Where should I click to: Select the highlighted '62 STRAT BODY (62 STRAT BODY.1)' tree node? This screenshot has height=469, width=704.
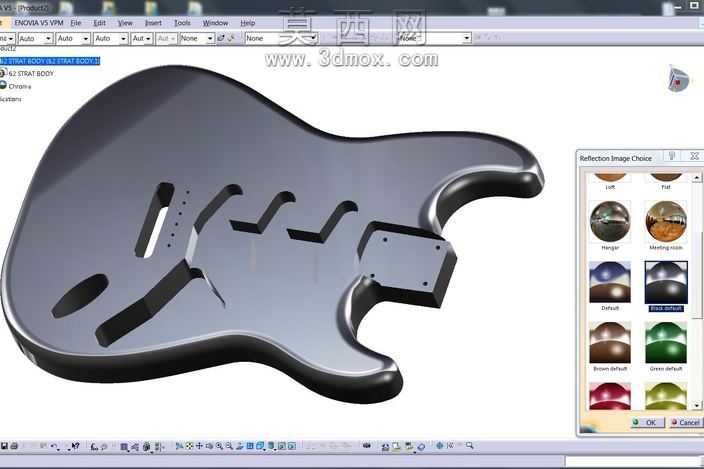point(50,61)
